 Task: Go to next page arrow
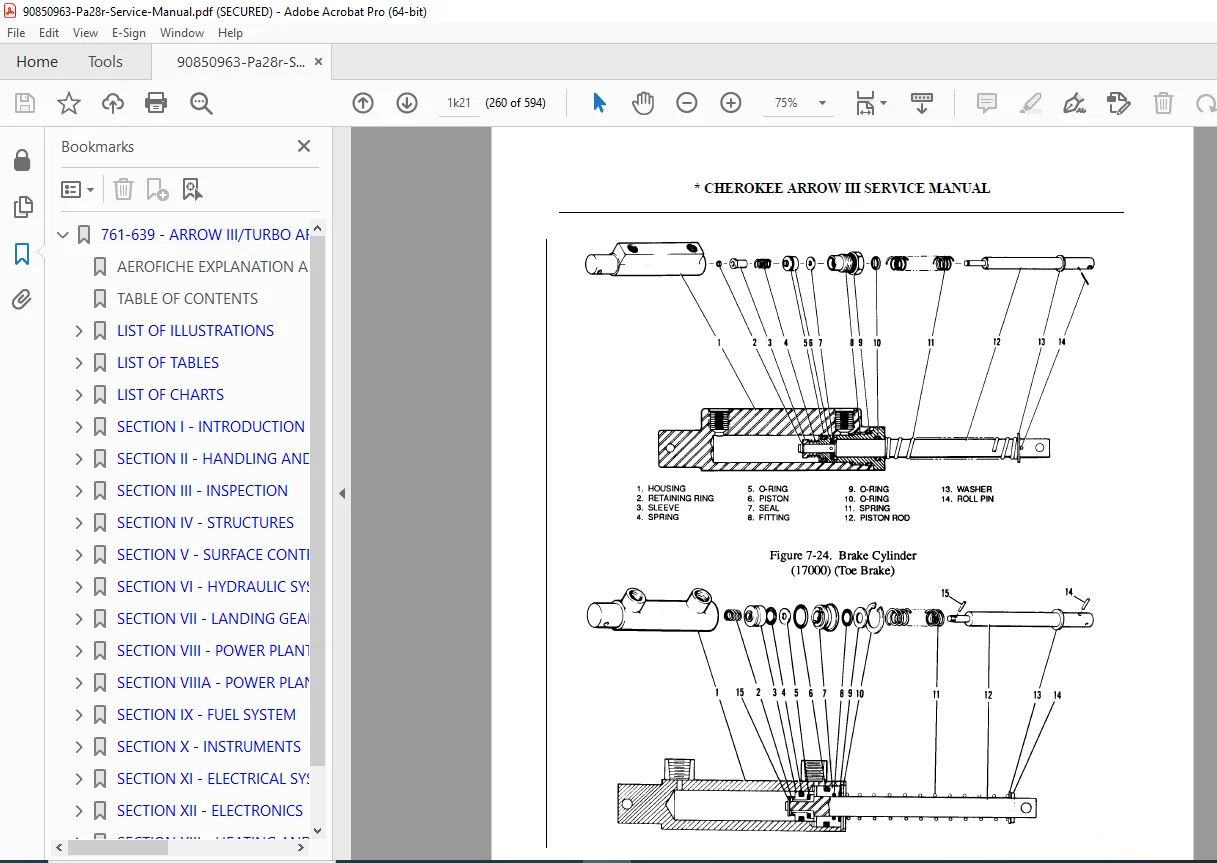pos(407,103)
